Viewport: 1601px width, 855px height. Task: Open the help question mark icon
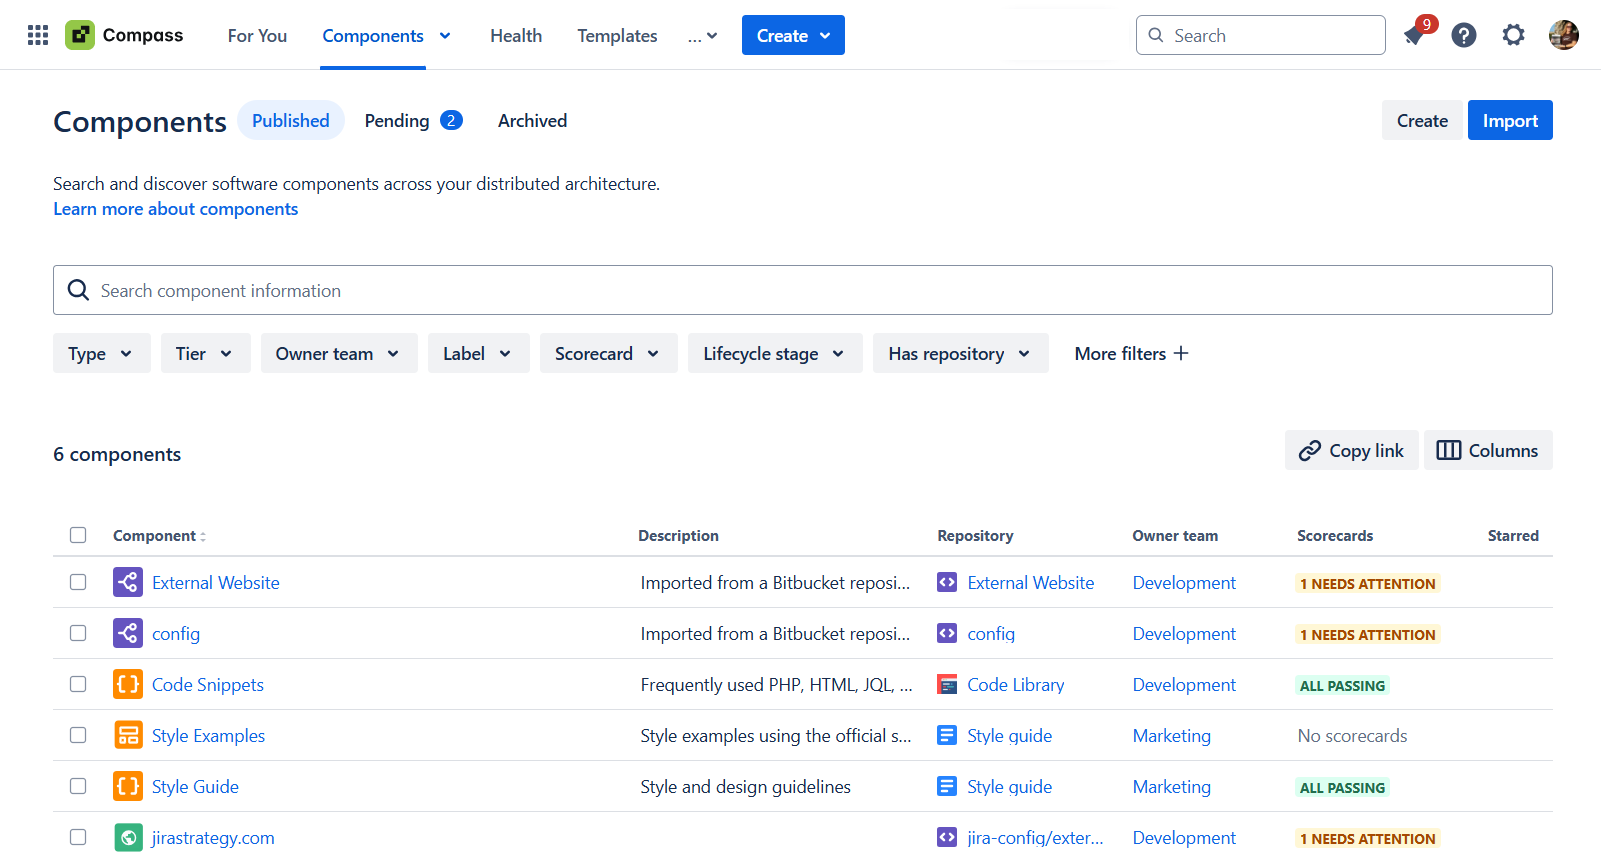1464,36
